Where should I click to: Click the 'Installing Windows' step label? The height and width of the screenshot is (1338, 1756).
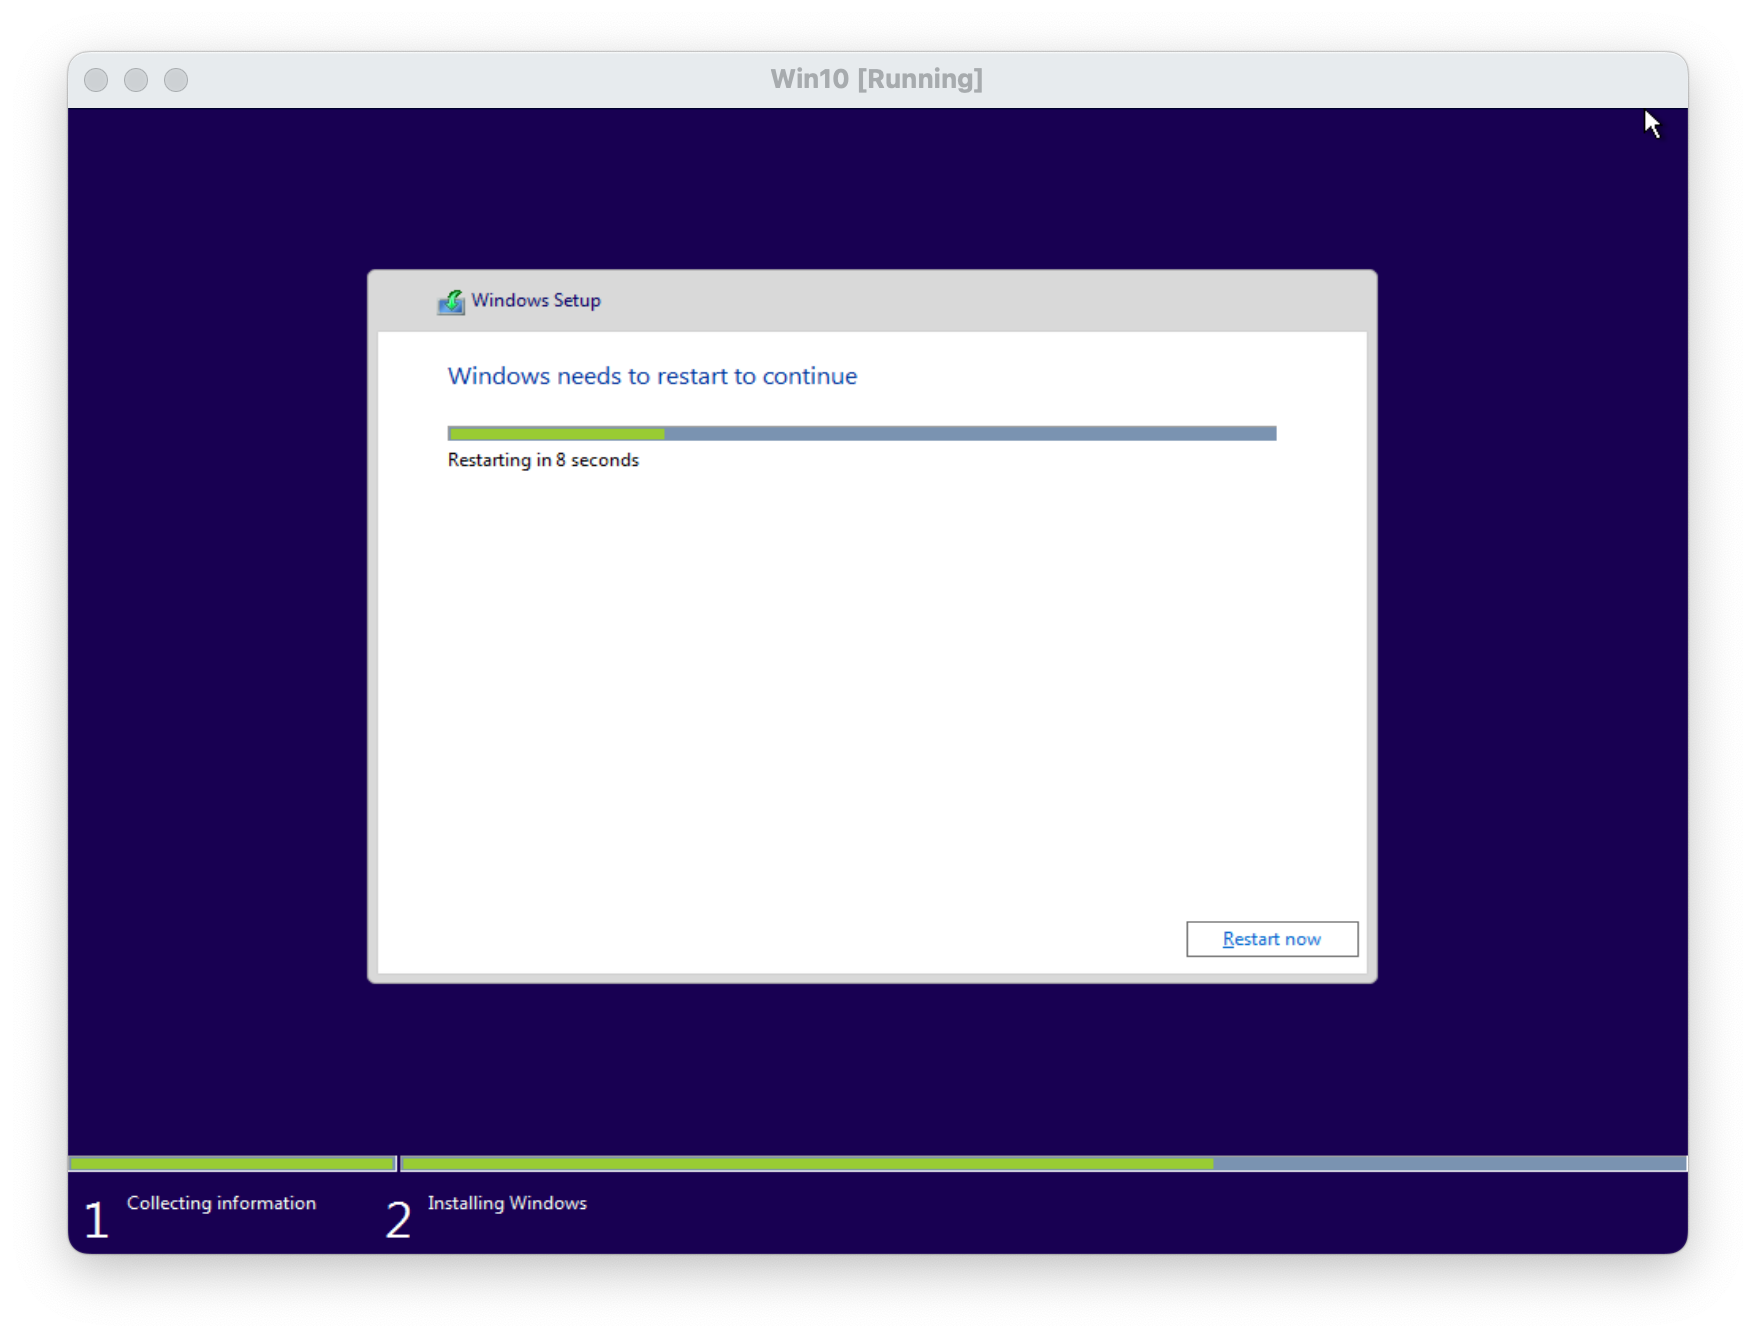(507, 1203)
